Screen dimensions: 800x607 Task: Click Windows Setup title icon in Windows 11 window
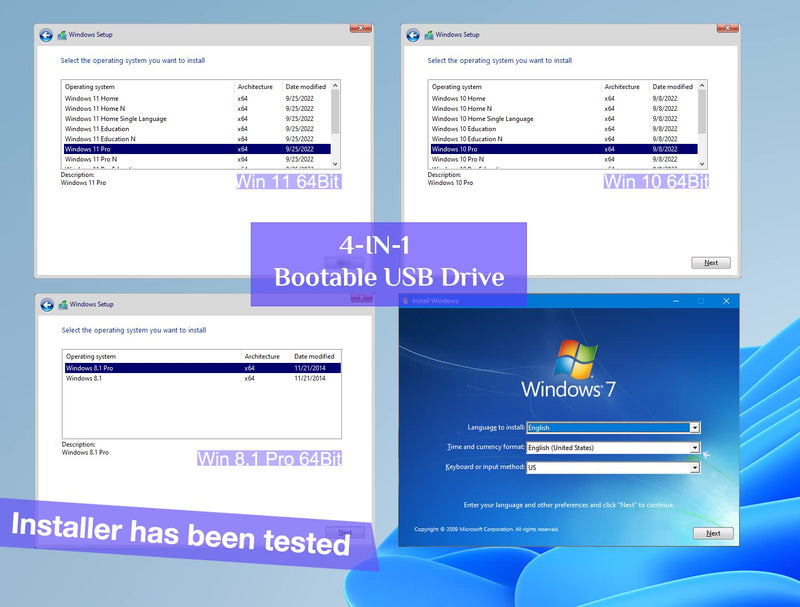point(62,35)
